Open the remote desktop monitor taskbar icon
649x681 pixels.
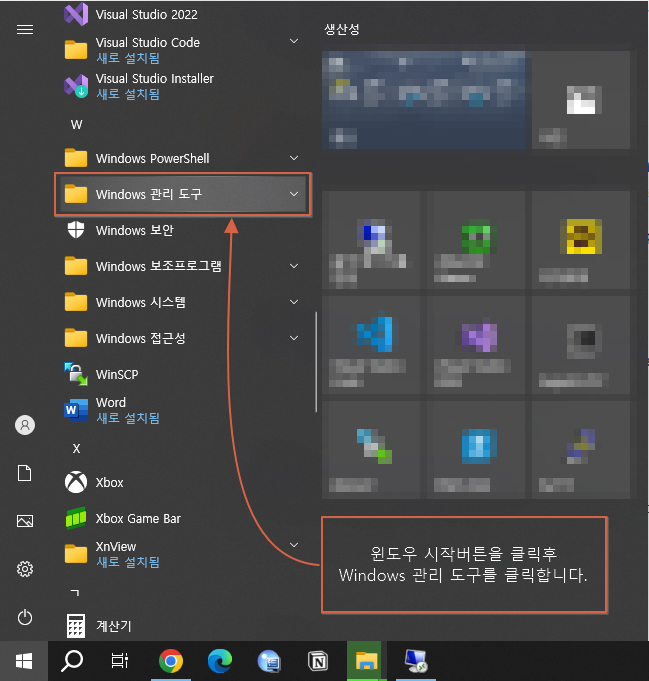point(416,661)
